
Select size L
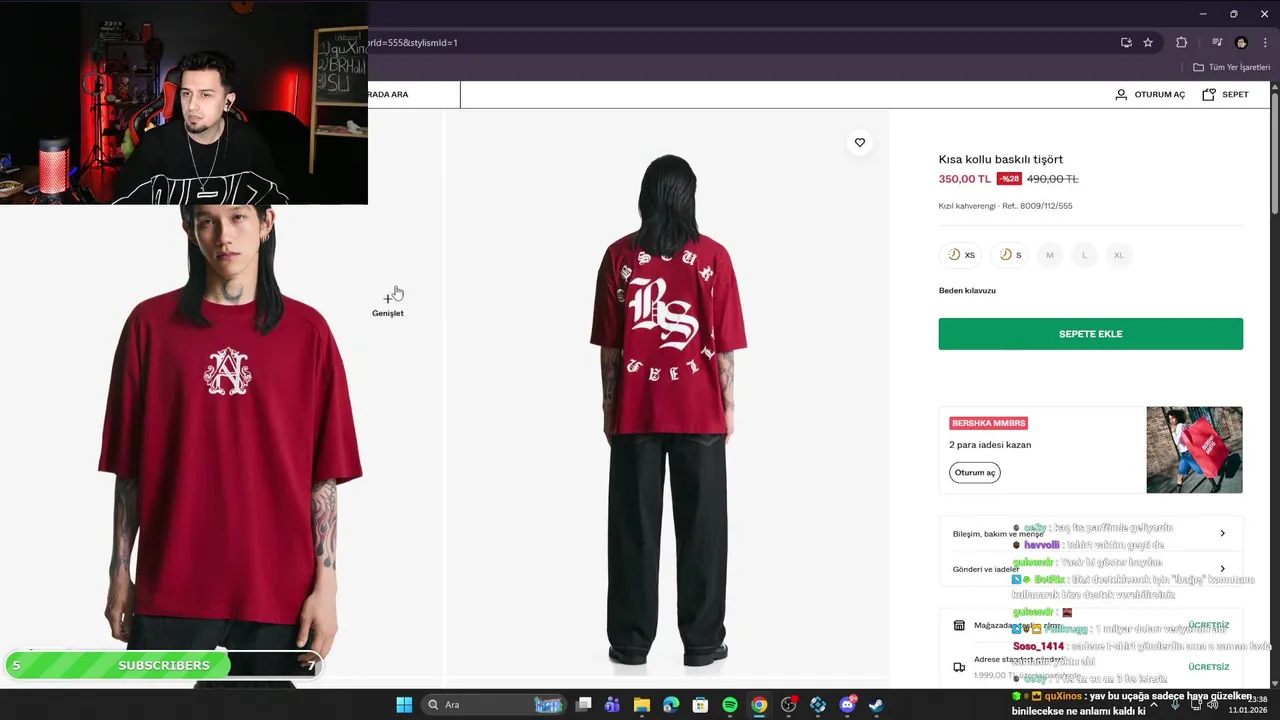[x=1084, y=255]
